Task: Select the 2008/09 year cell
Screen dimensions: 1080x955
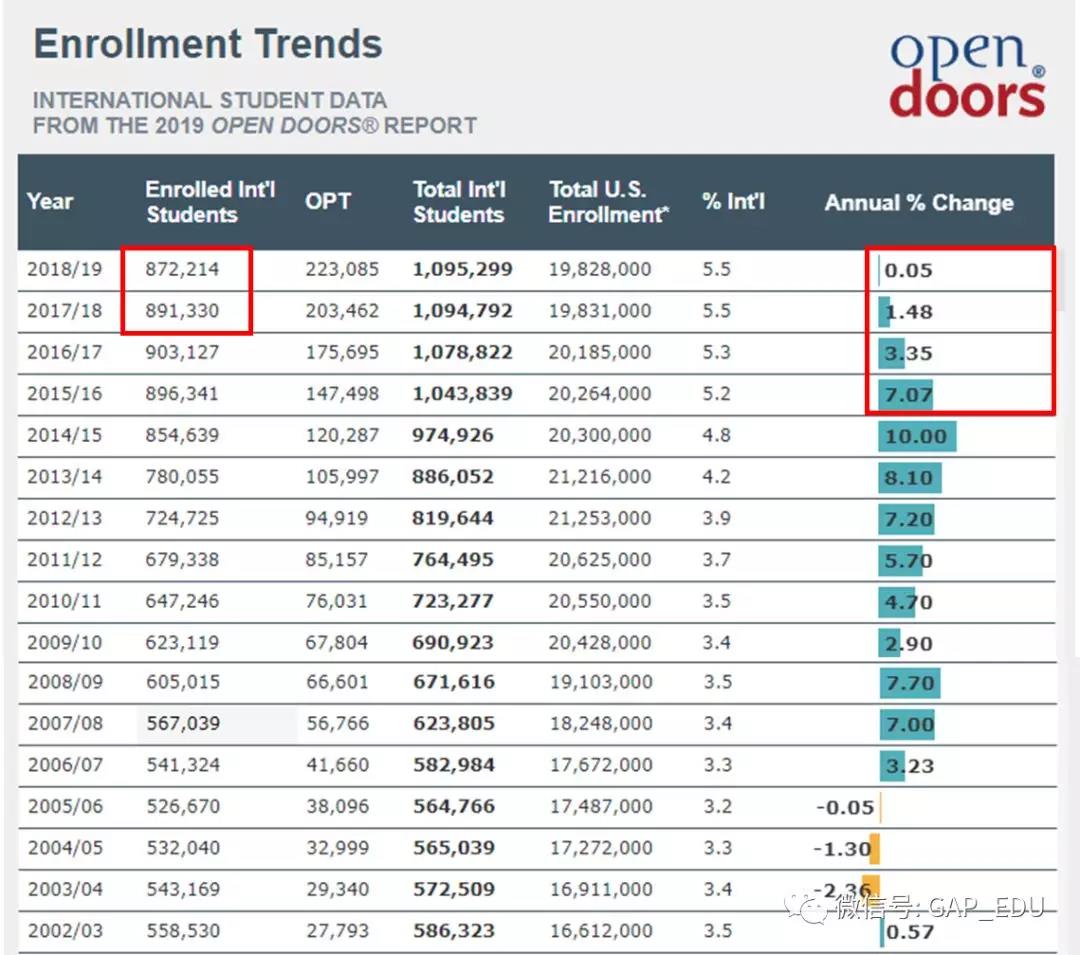Action: coord(65,682)
